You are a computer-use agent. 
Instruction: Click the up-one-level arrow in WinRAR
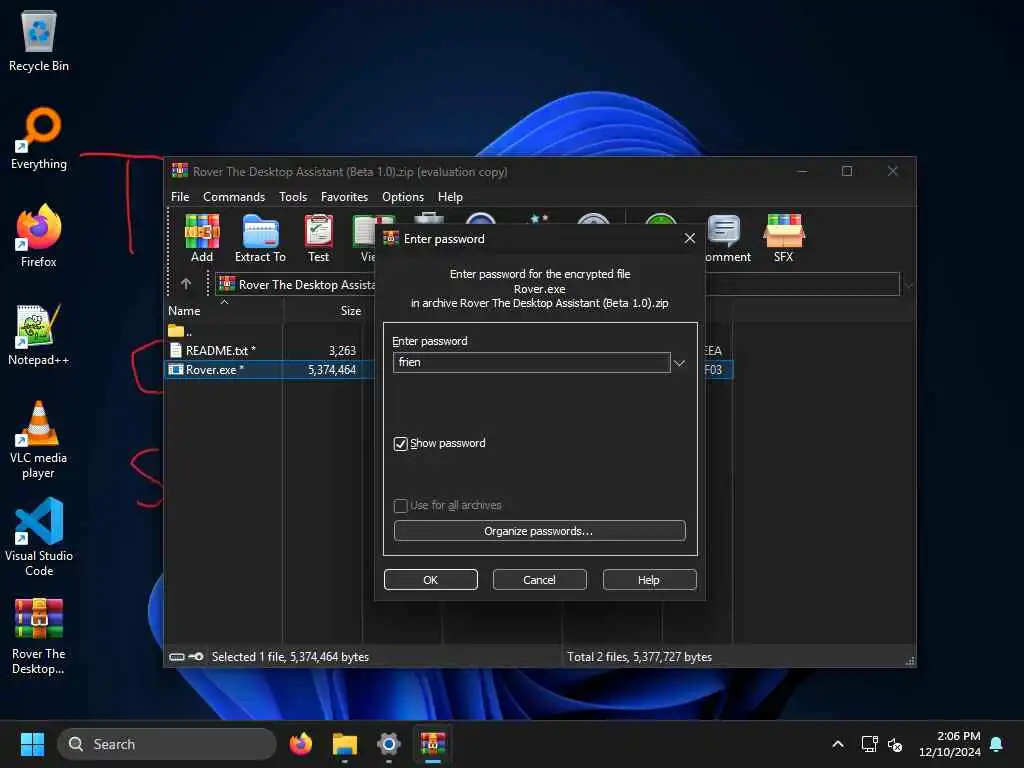coord(186,284)
